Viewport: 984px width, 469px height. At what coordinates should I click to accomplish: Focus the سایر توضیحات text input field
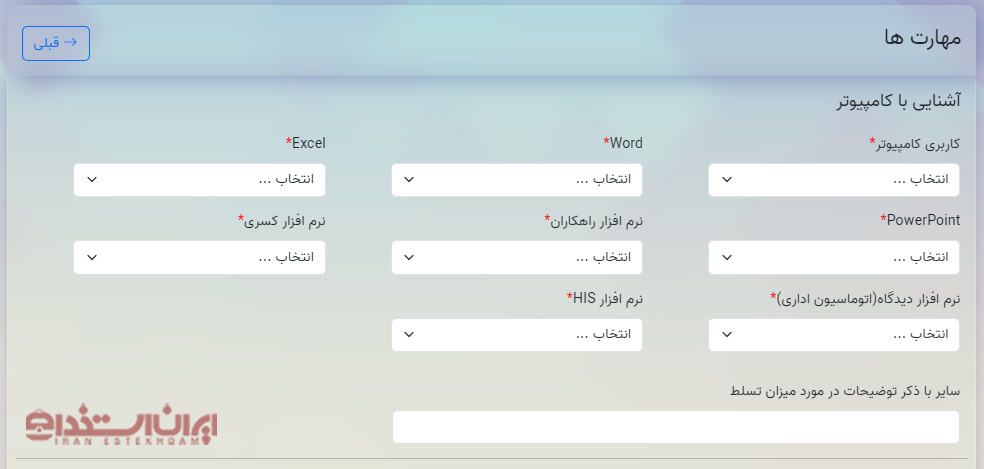click(675, 427)
